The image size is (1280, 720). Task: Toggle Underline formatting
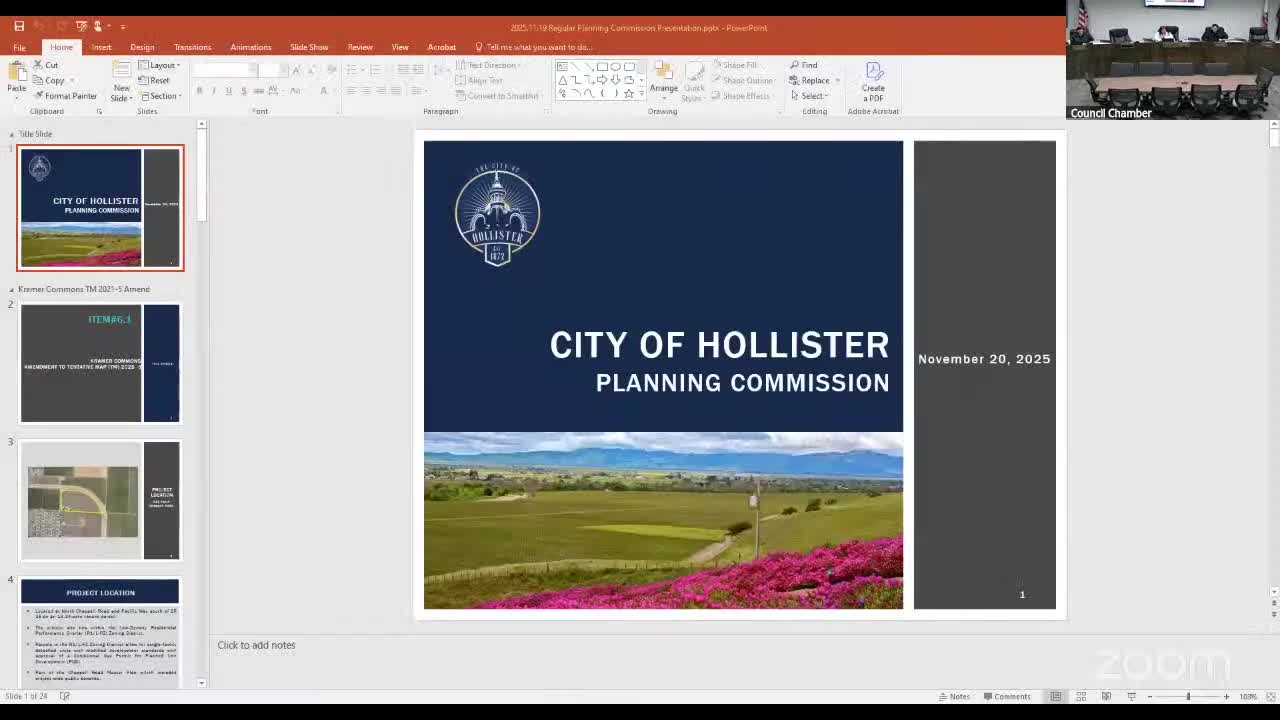click(x=228, y=91)
